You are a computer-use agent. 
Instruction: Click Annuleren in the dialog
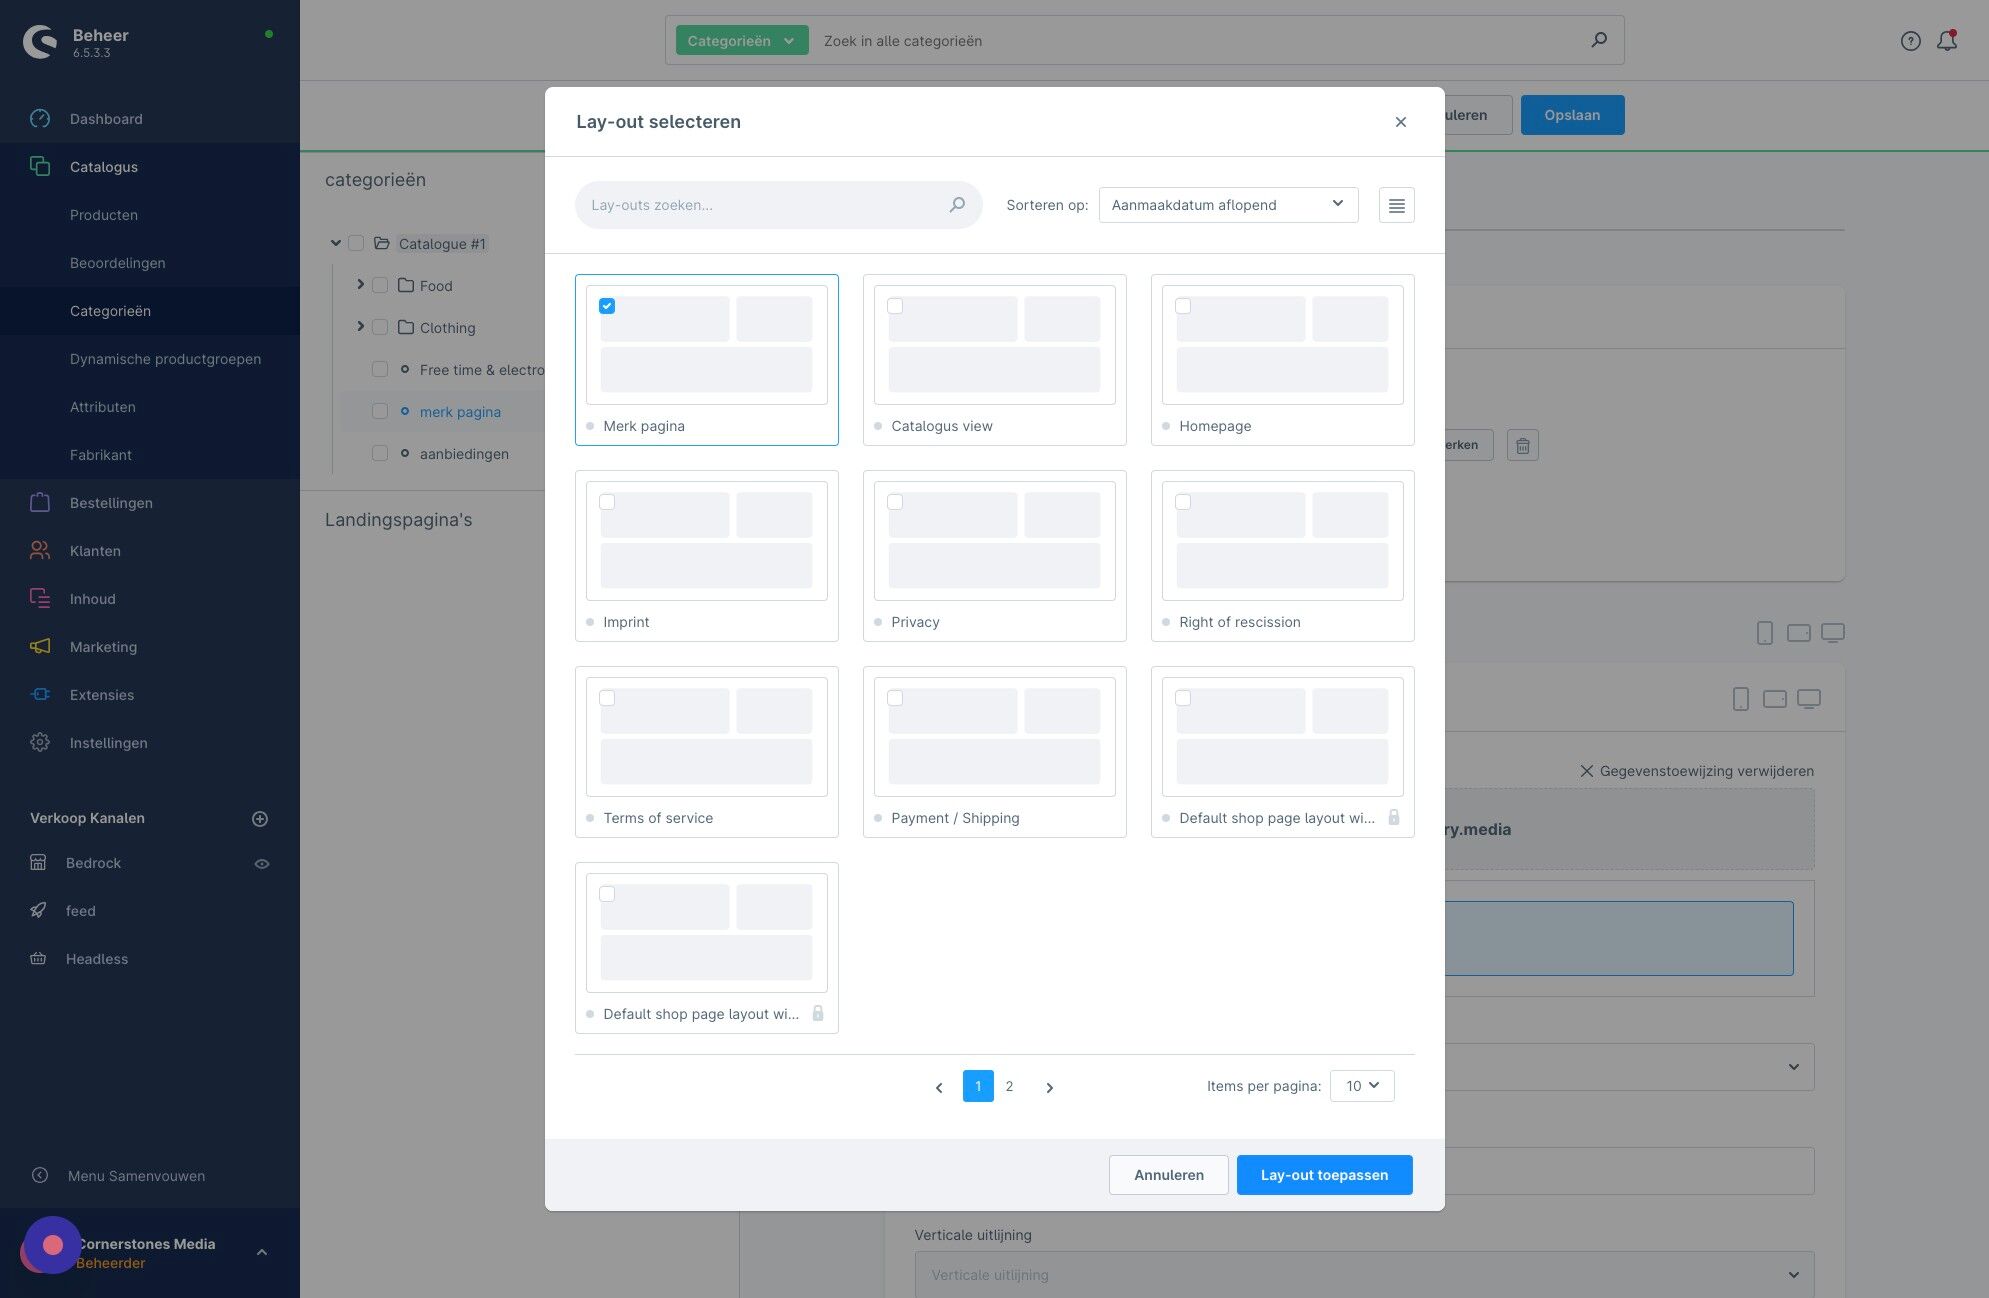point(1168,1175)
